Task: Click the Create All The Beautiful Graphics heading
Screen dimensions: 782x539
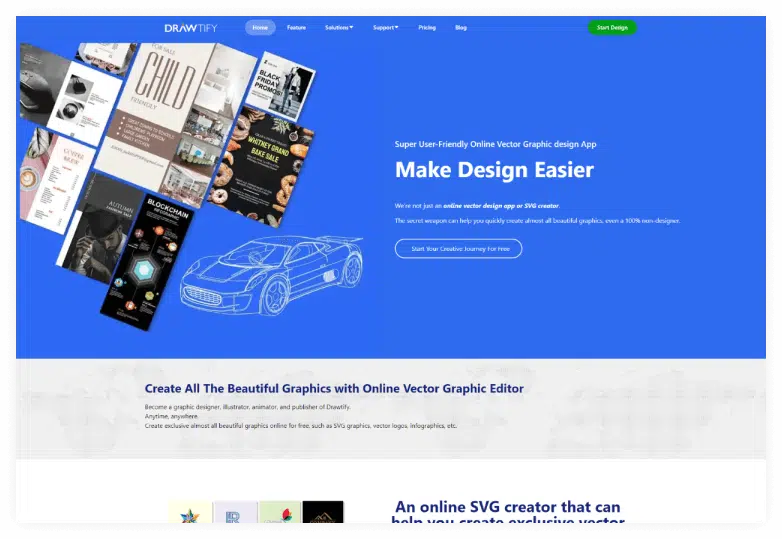Action: 334,388
